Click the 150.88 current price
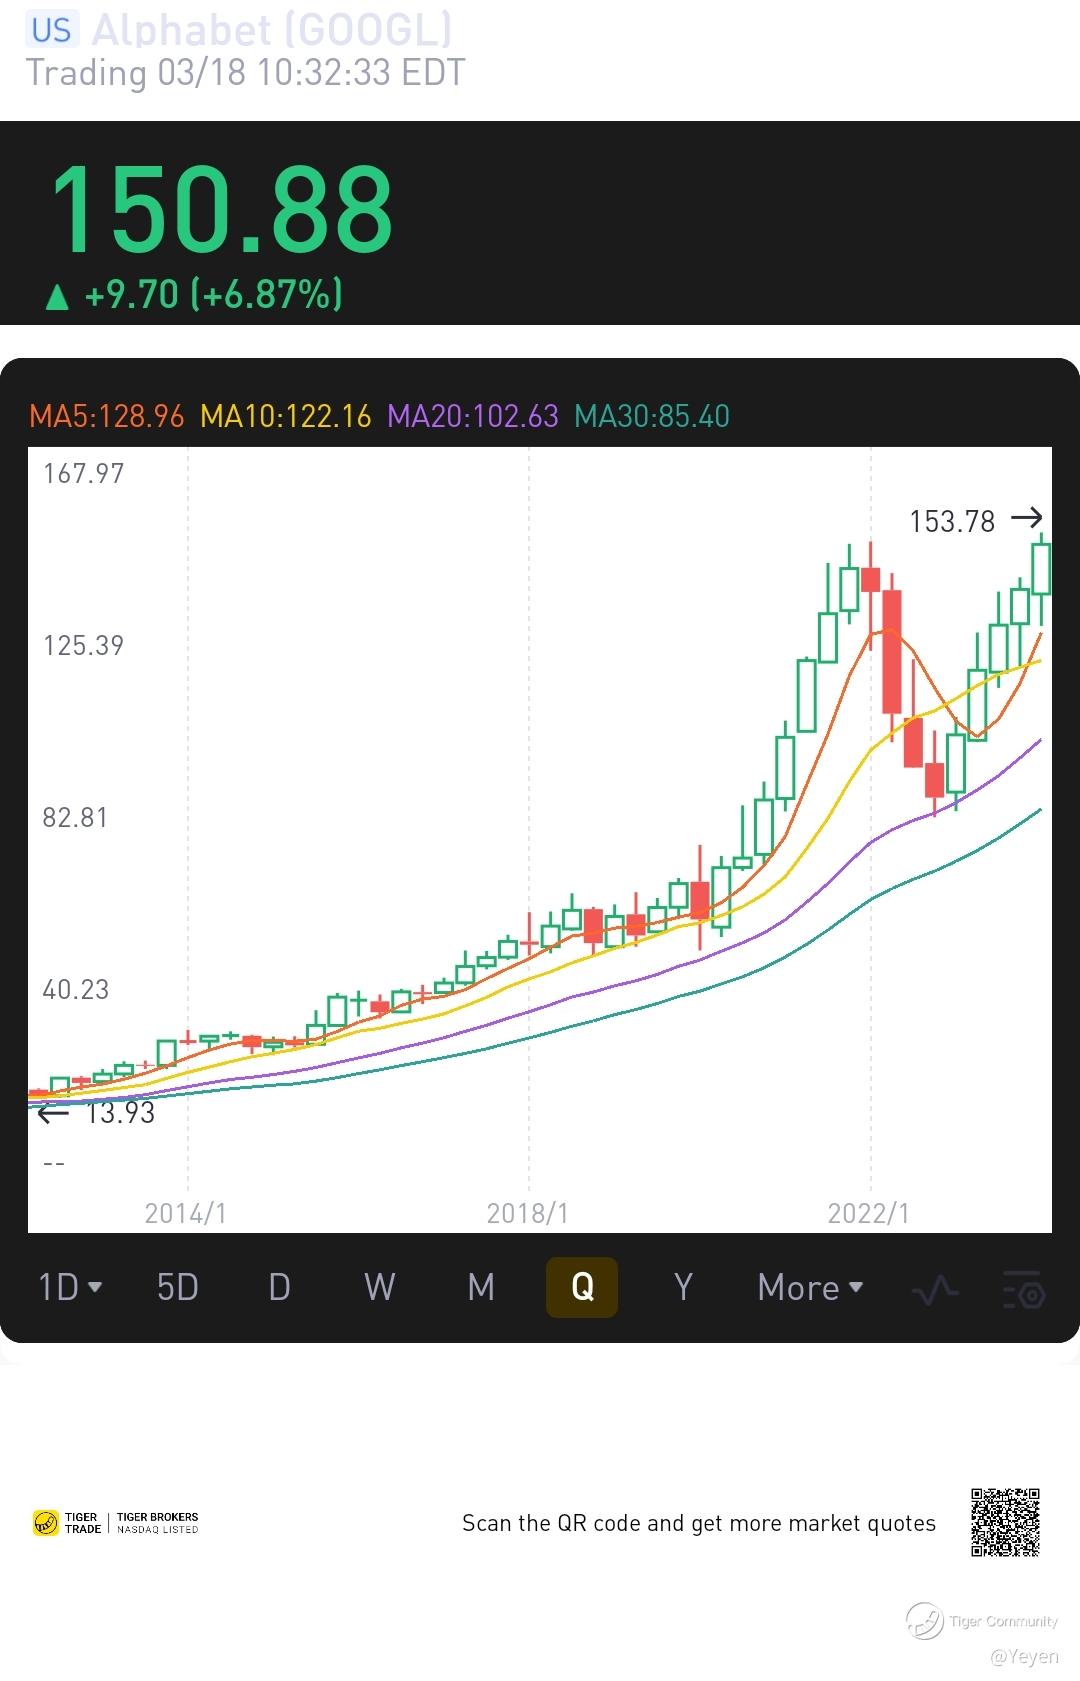The height and width of the screenshot is (1681, 1080). [x=221, y=210]
